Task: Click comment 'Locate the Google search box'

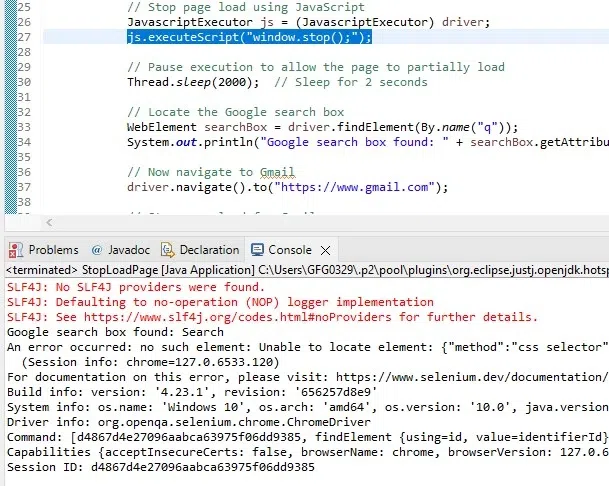Action: pos(235,112)
